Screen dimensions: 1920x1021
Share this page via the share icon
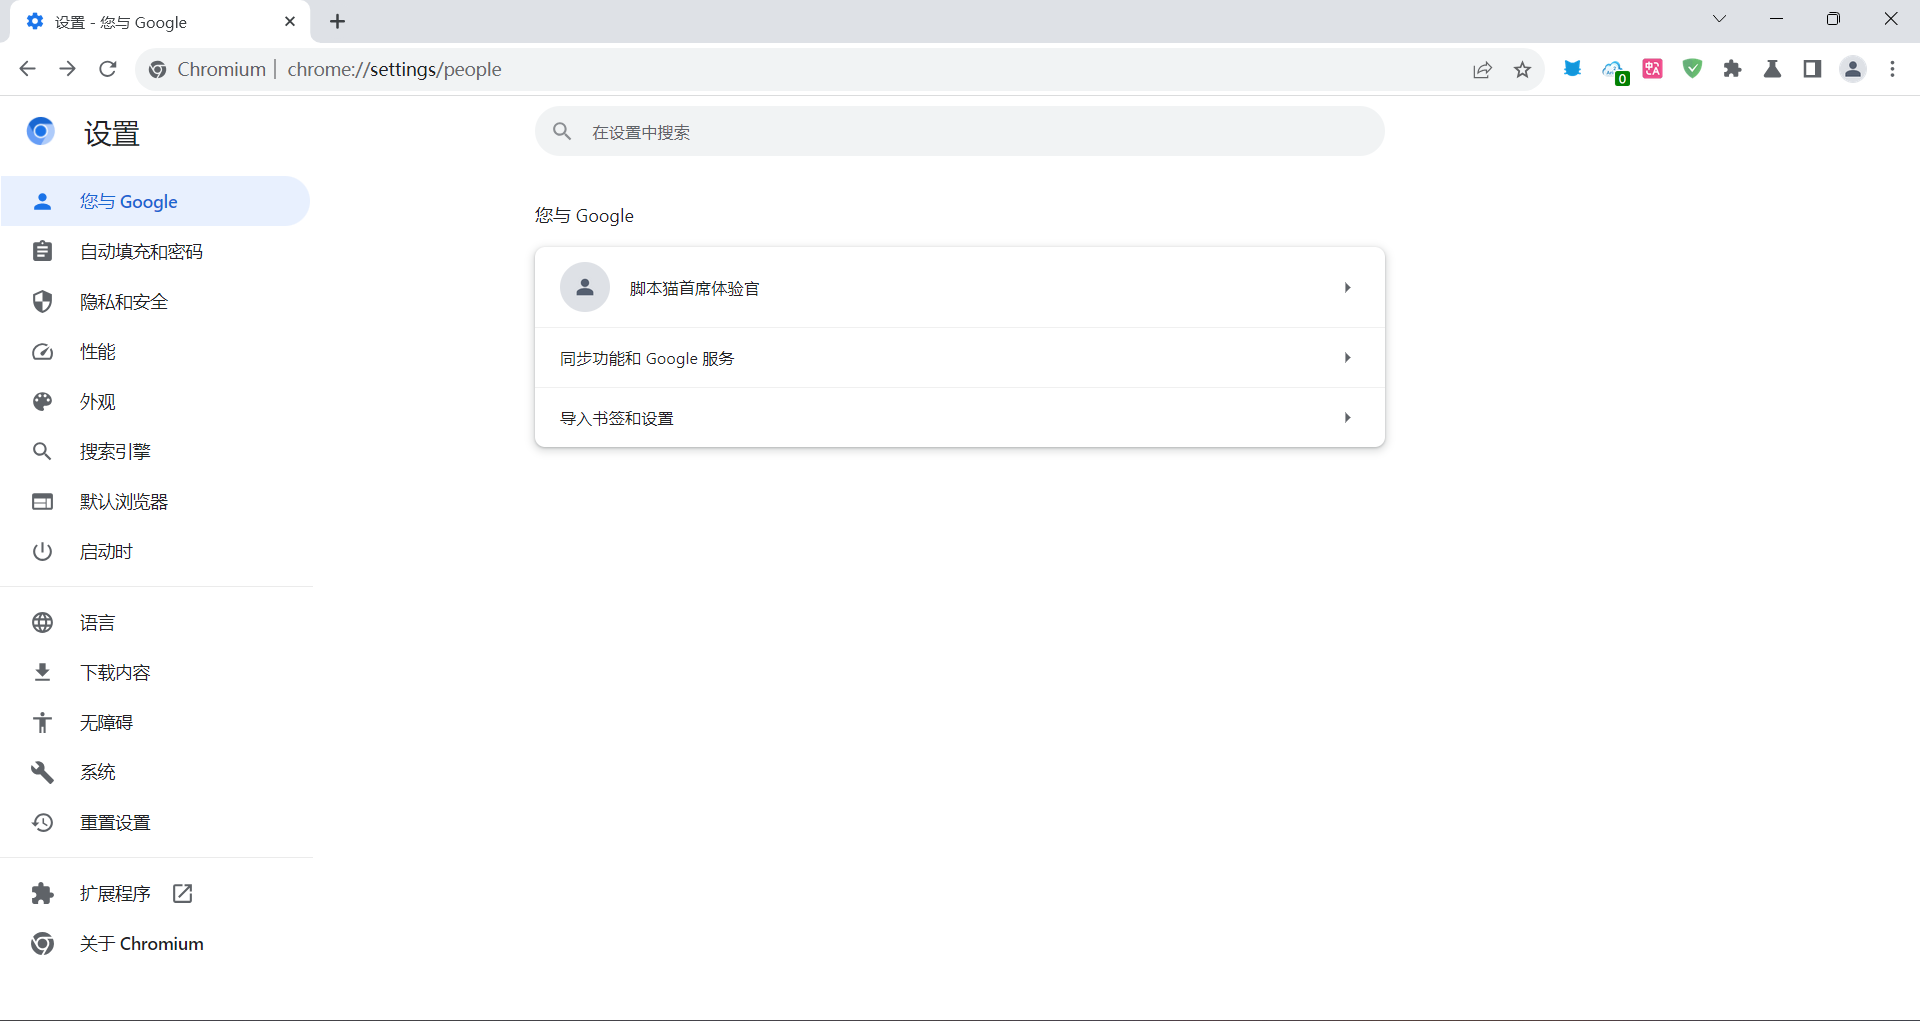(x=1482, y=69)
